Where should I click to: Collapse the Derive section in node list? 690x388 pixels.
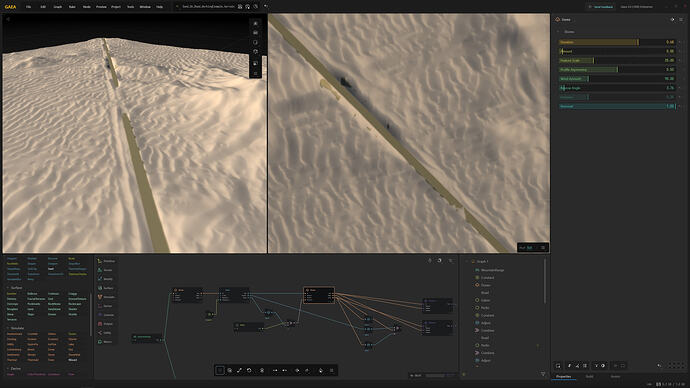(x=7, y=369)
